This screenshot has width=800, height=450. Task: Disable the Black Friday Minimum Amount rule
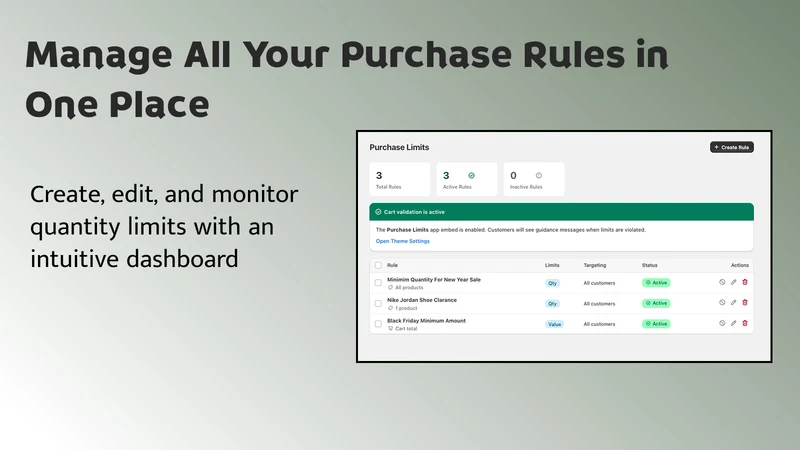coord(722,323)
